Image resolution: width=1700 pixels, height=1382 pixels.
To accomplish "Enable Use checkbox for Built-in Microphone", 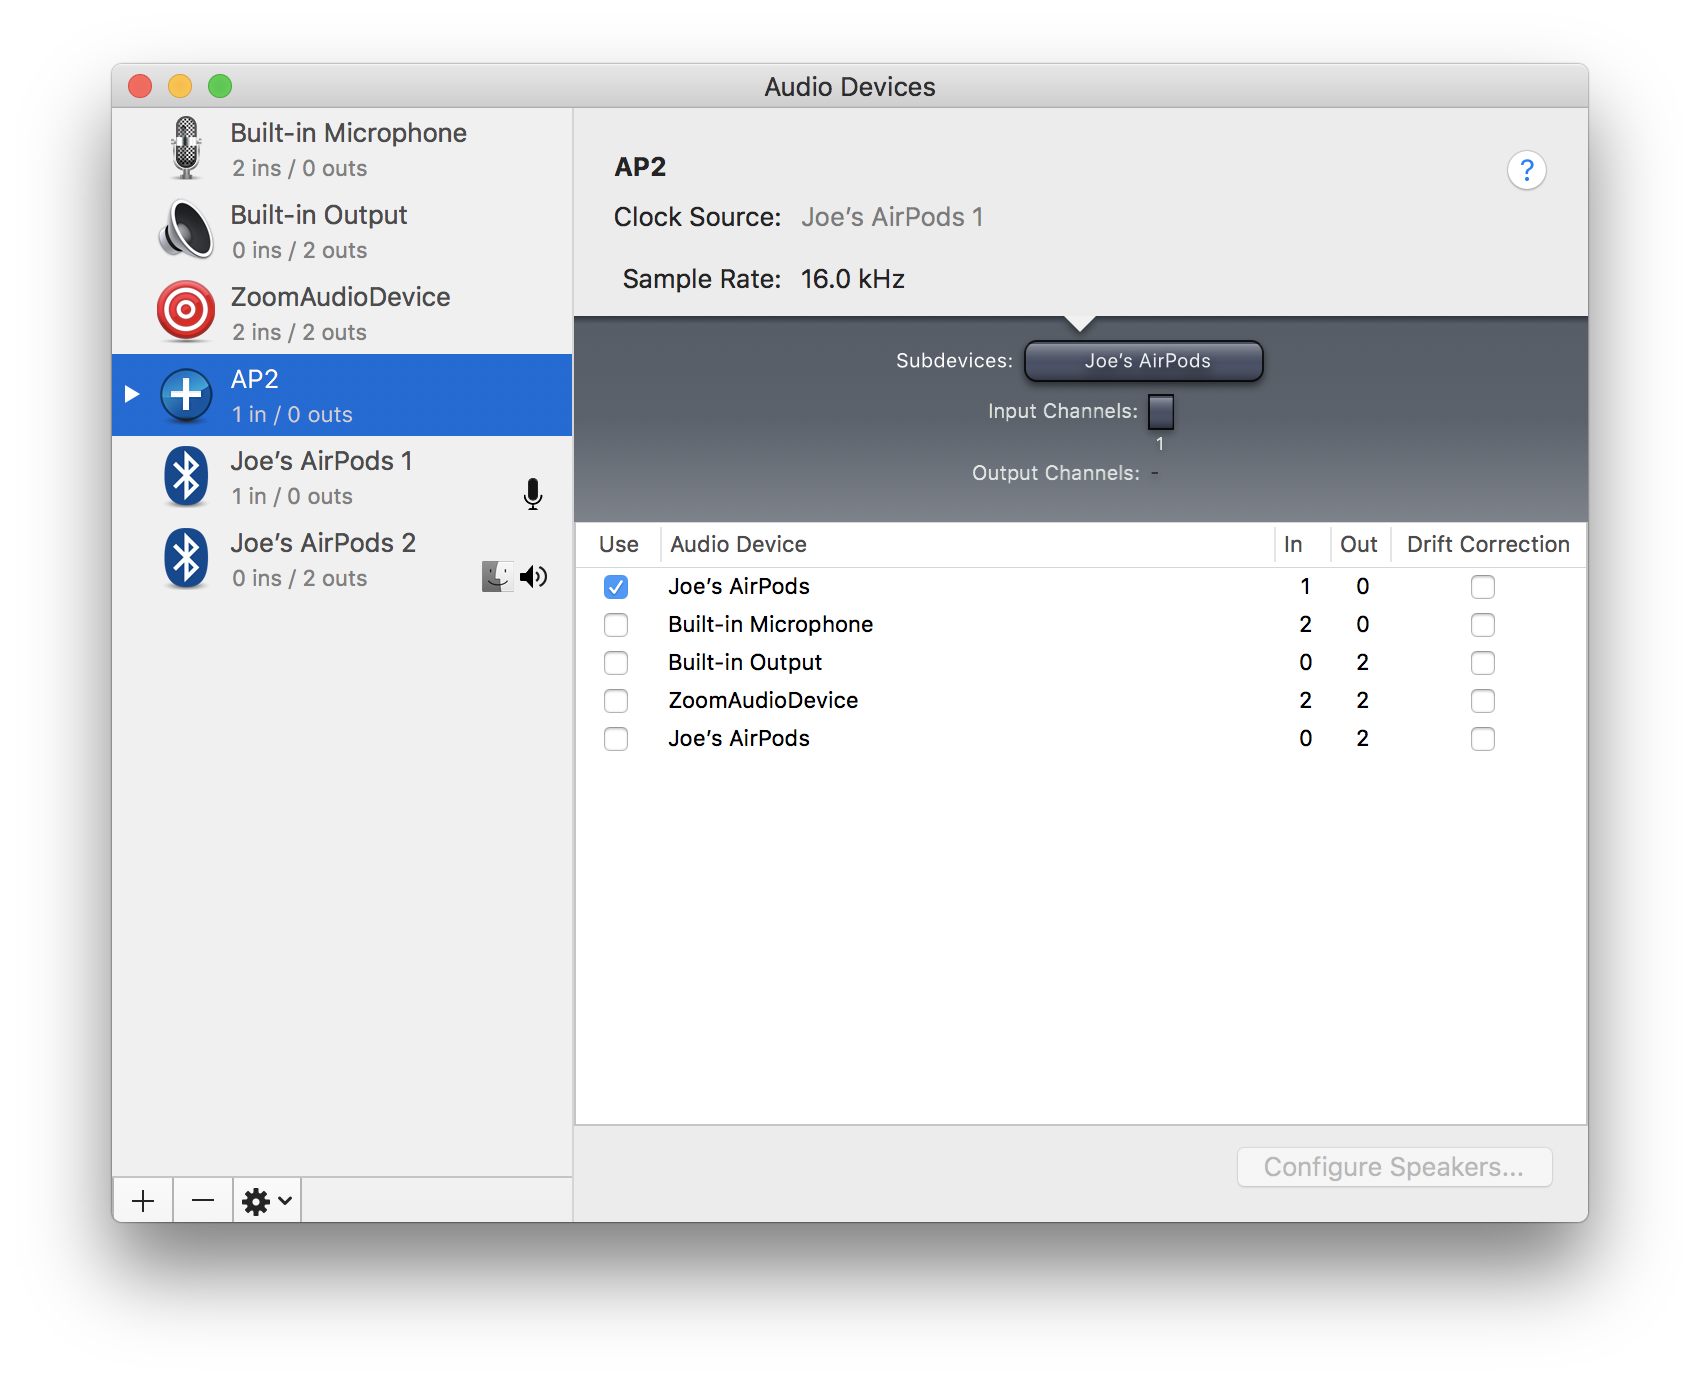I will click(x=616, y=625).
